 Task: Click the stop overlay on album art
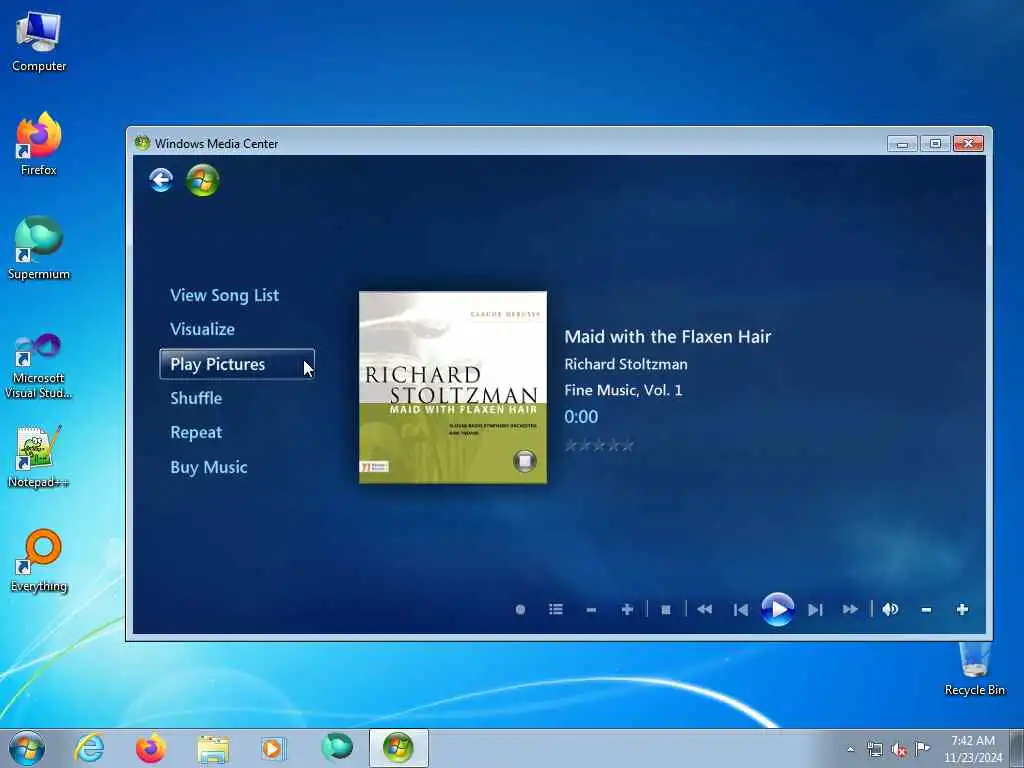click(x=524, y=460)
